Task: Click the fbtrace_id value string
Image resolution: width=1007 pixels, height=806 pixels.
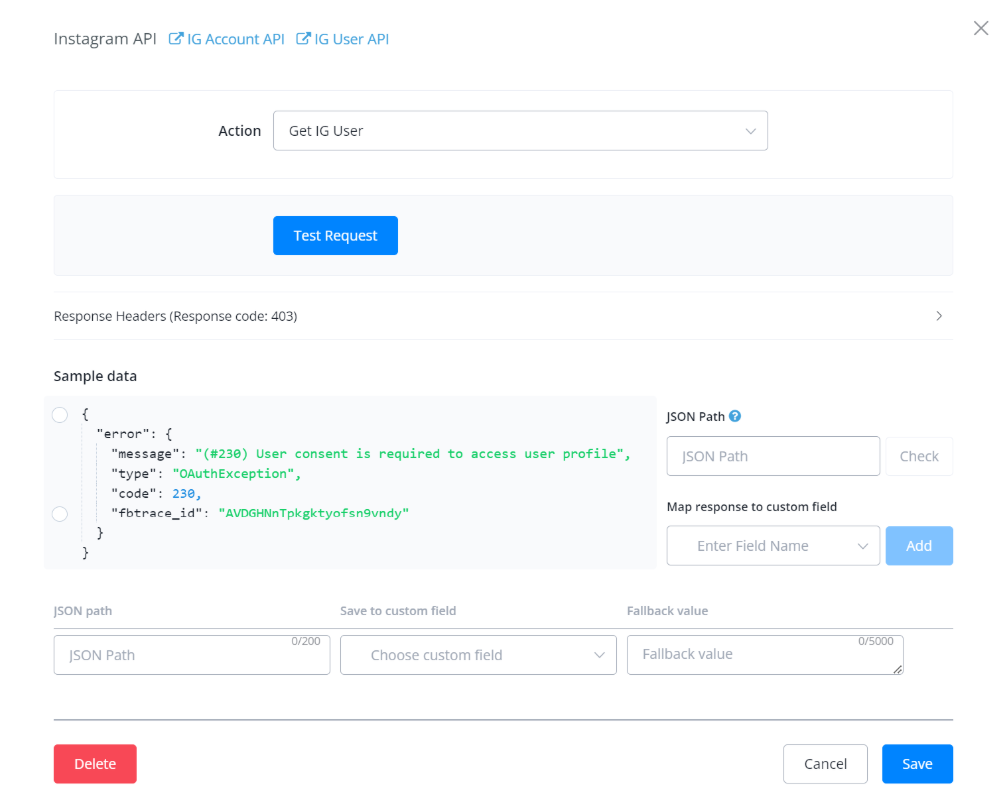Action: point(313,513)
